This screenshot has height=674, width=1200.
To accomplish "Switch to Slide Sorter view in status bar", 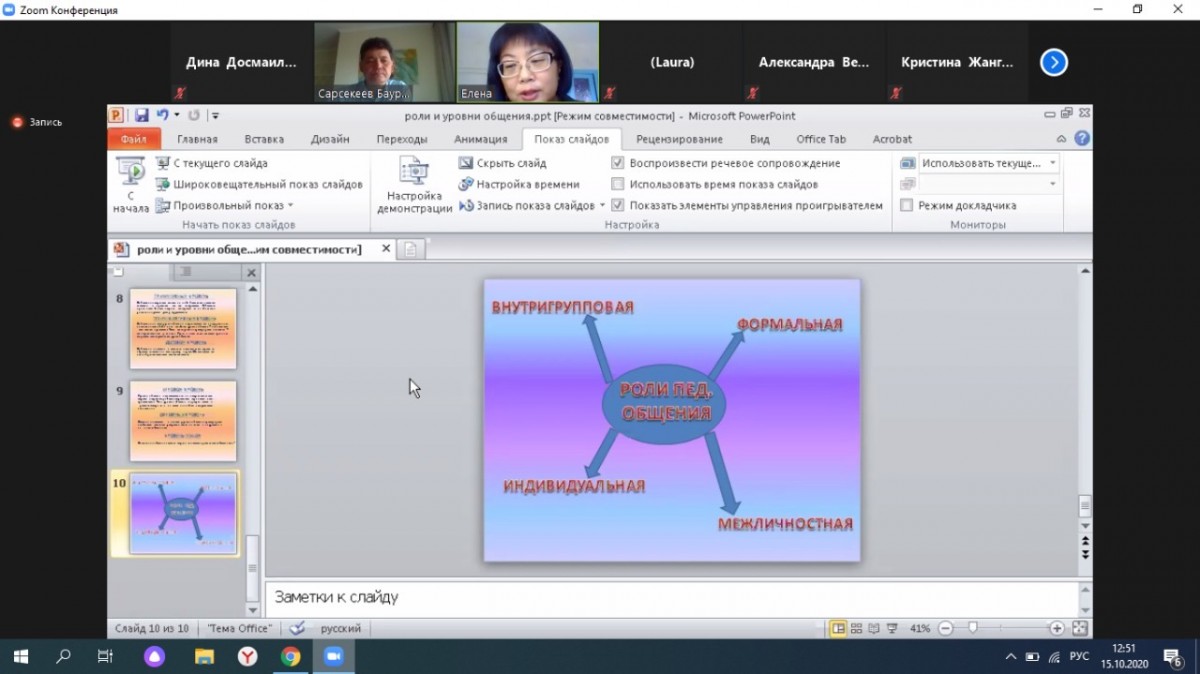I will click(856, 628).
